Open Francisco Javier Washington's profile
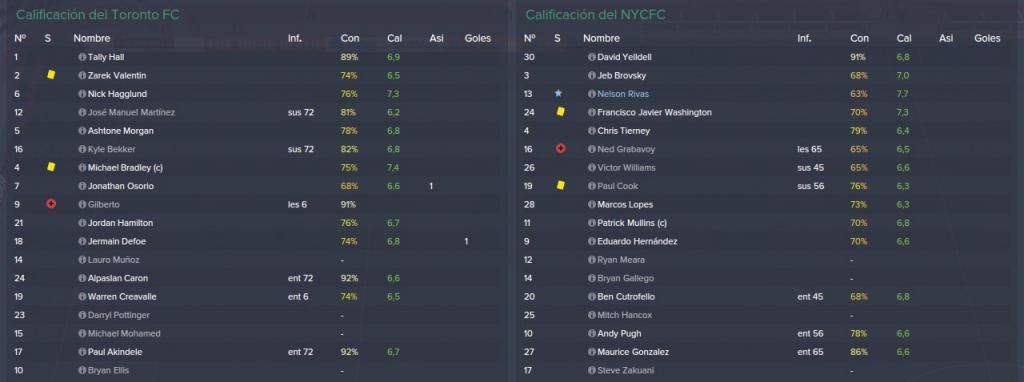The width and height of the screenshot is (1024, 382). point(654,112)
